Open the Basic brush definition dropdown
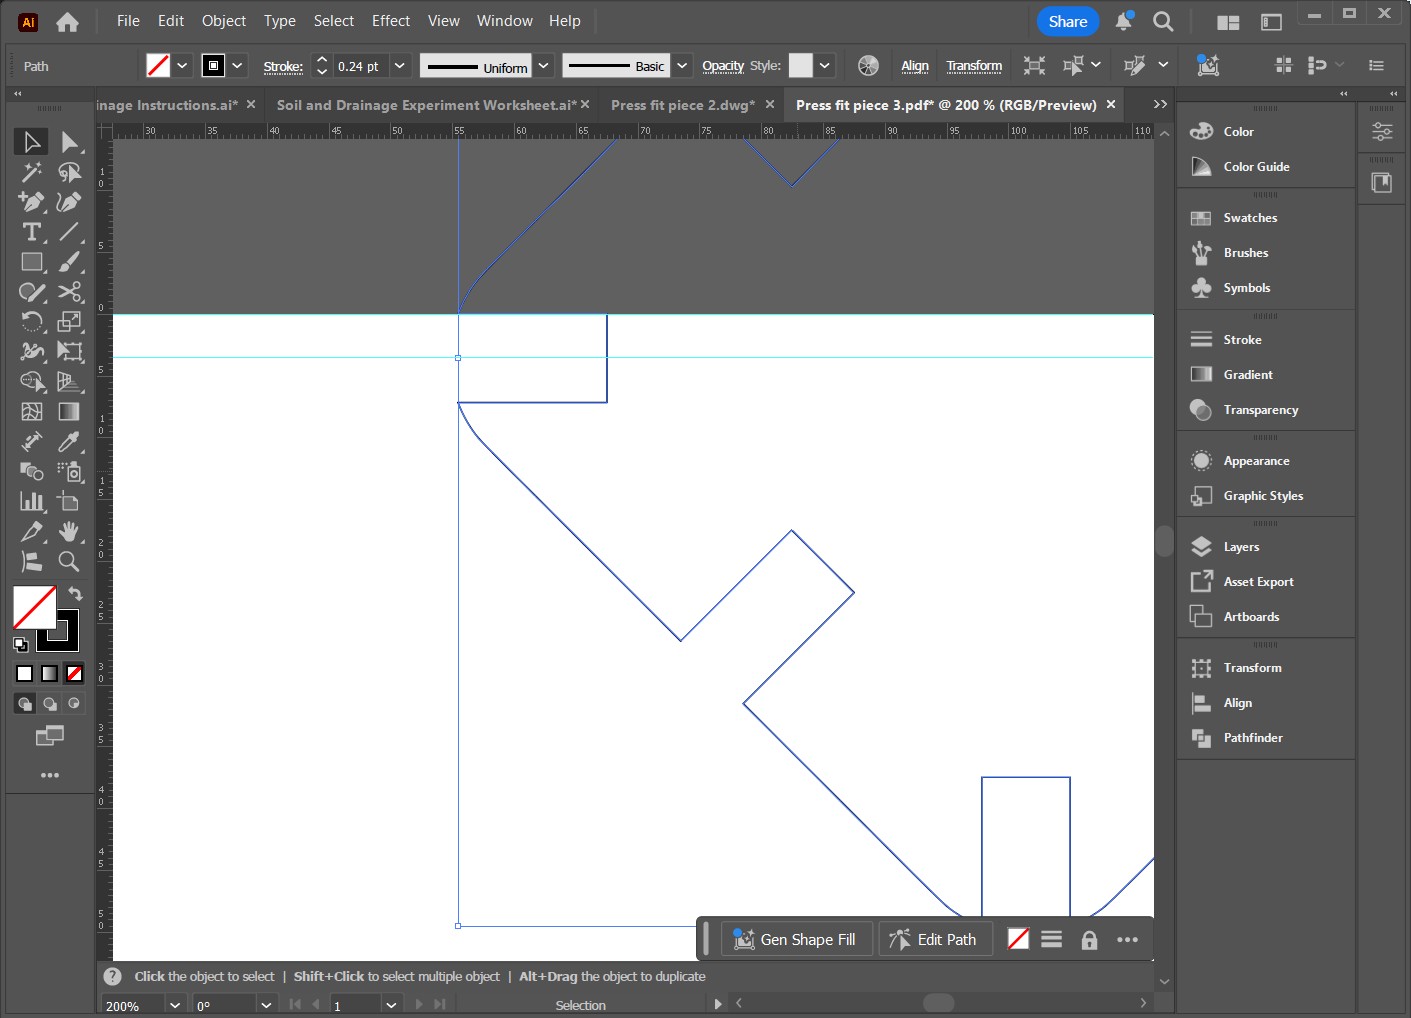Image resolution: width=1411 pixels, height=1018 pixels. 682,66
